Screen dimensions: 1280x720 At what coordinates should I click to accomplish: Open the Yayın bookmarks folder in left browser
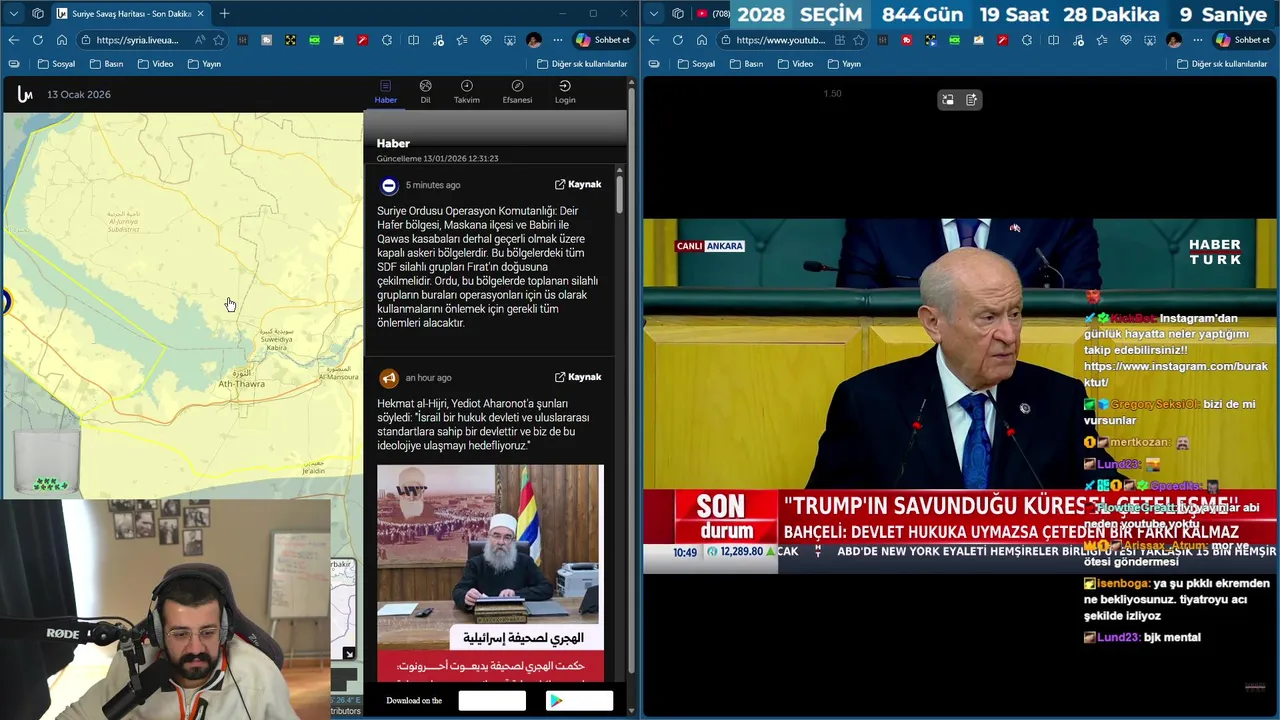[x=204, y=64]
